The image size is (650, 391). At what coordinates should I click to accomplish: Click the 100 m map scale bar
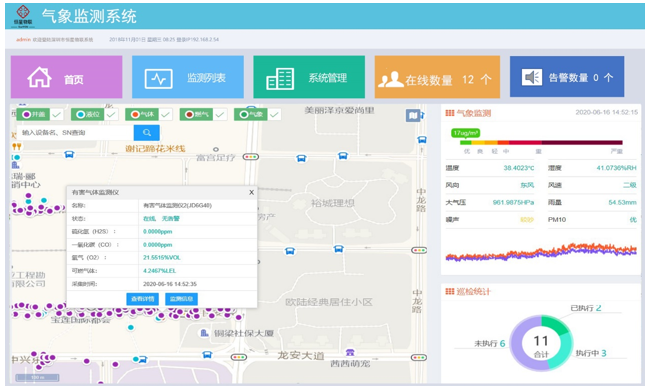point(37,378)
